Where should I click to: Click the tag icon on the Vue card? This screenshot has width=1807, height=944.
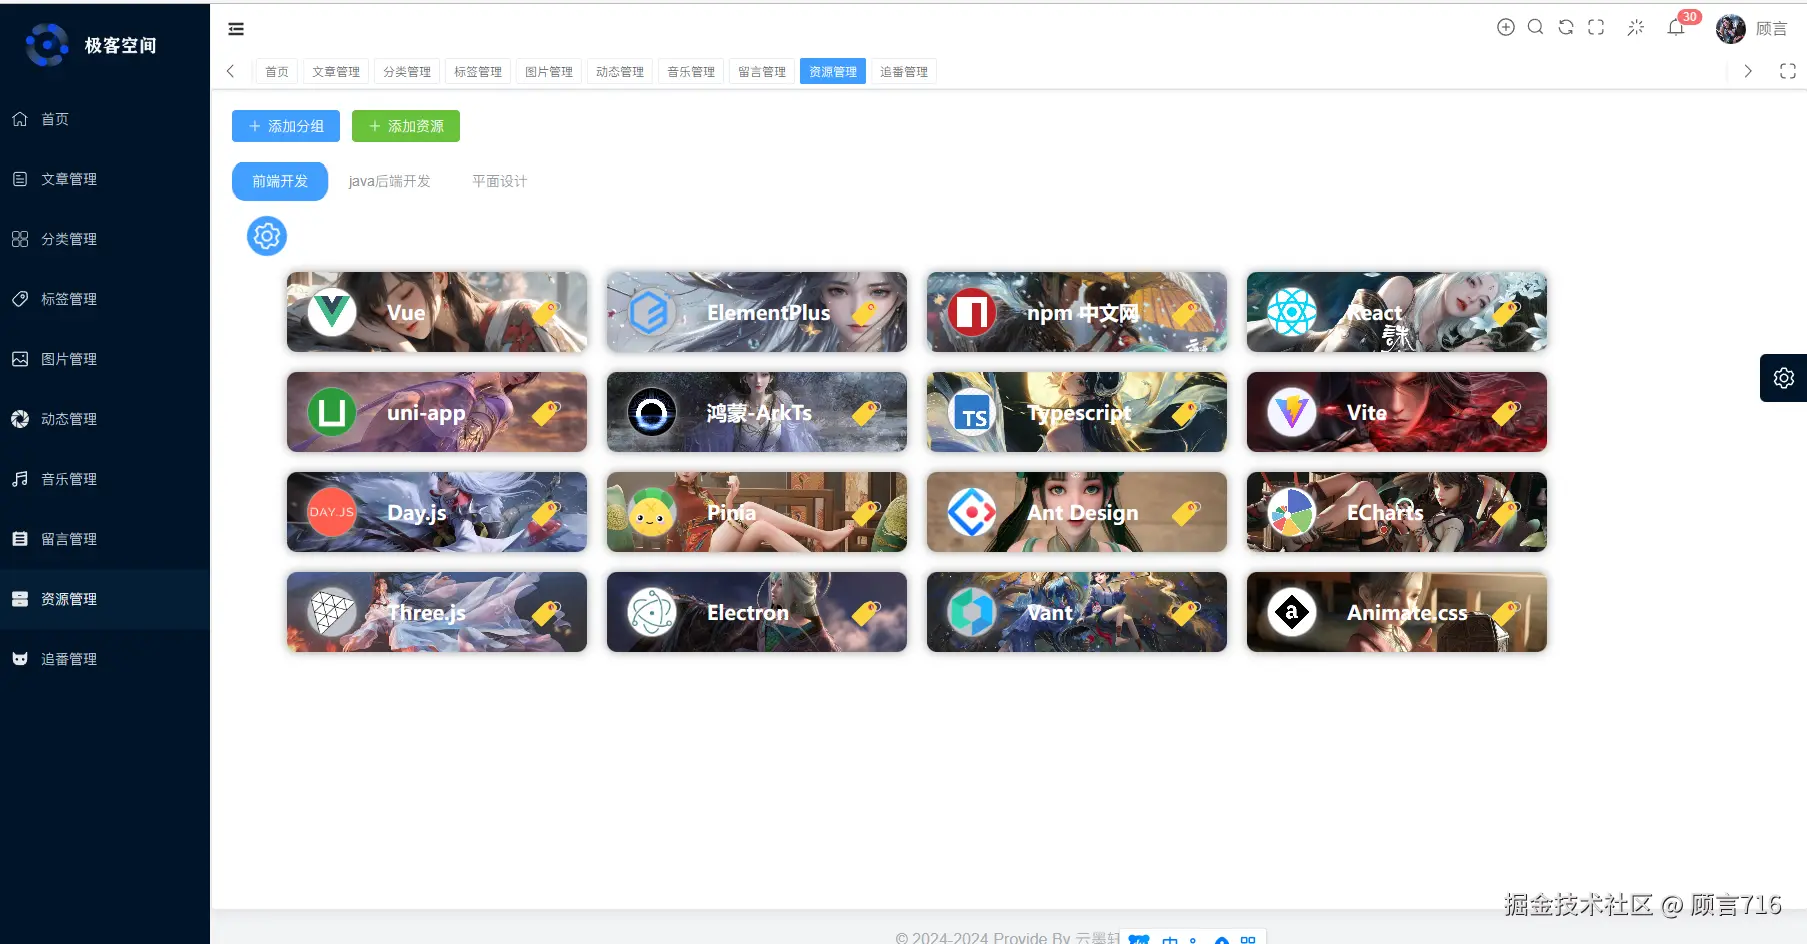coord(546,313)
